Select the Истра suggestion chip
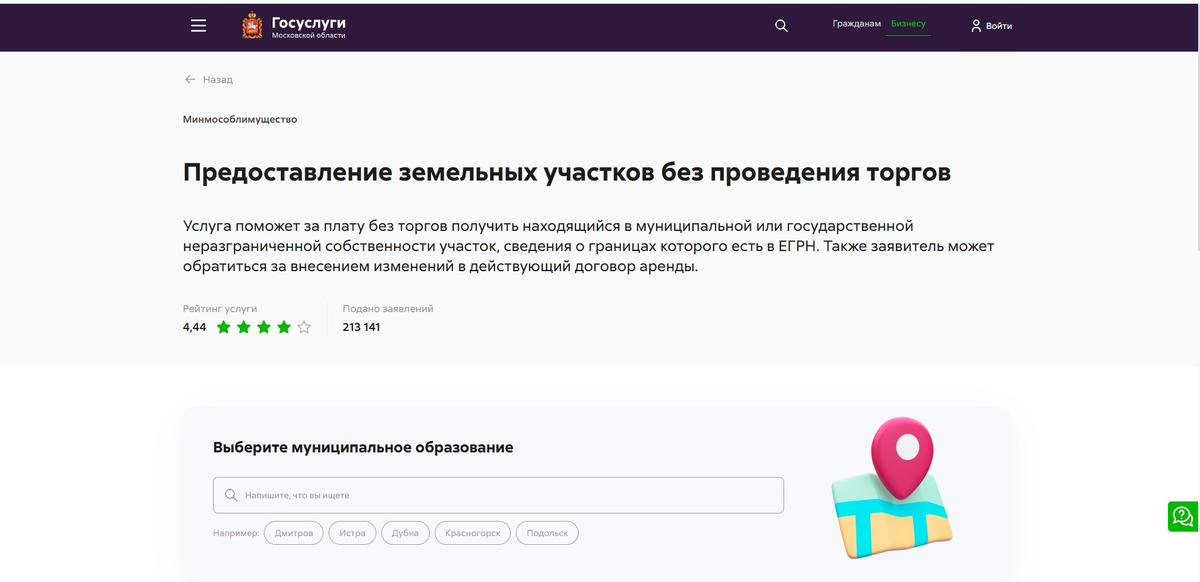This screenshot has width=1200, height=582. (x=352, y=533)
